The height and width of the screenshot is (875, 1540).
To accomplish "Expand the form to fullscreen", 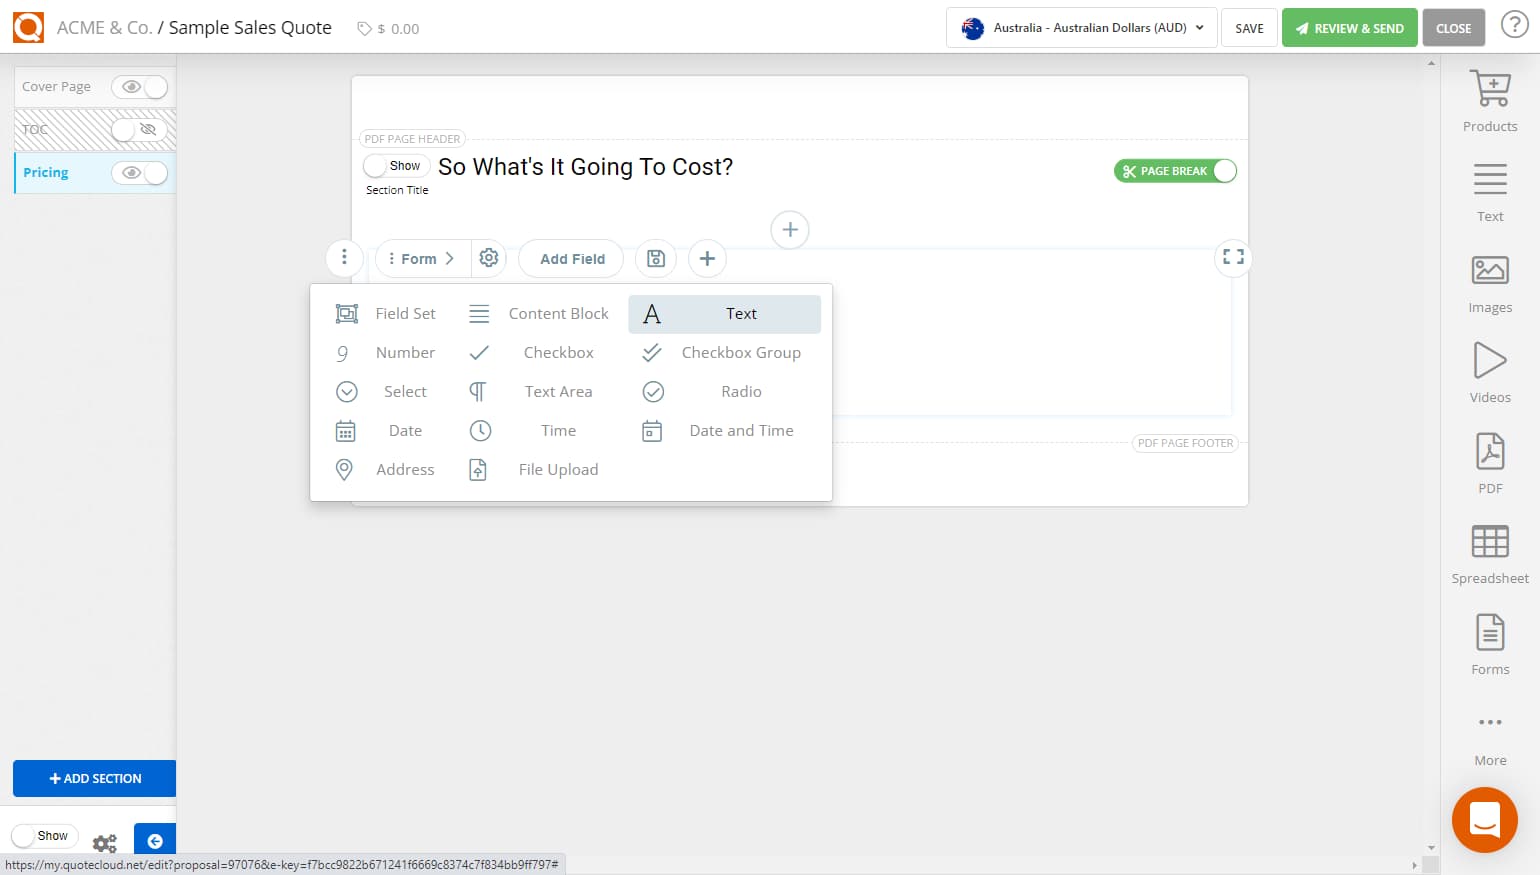I will point(1232,257).
